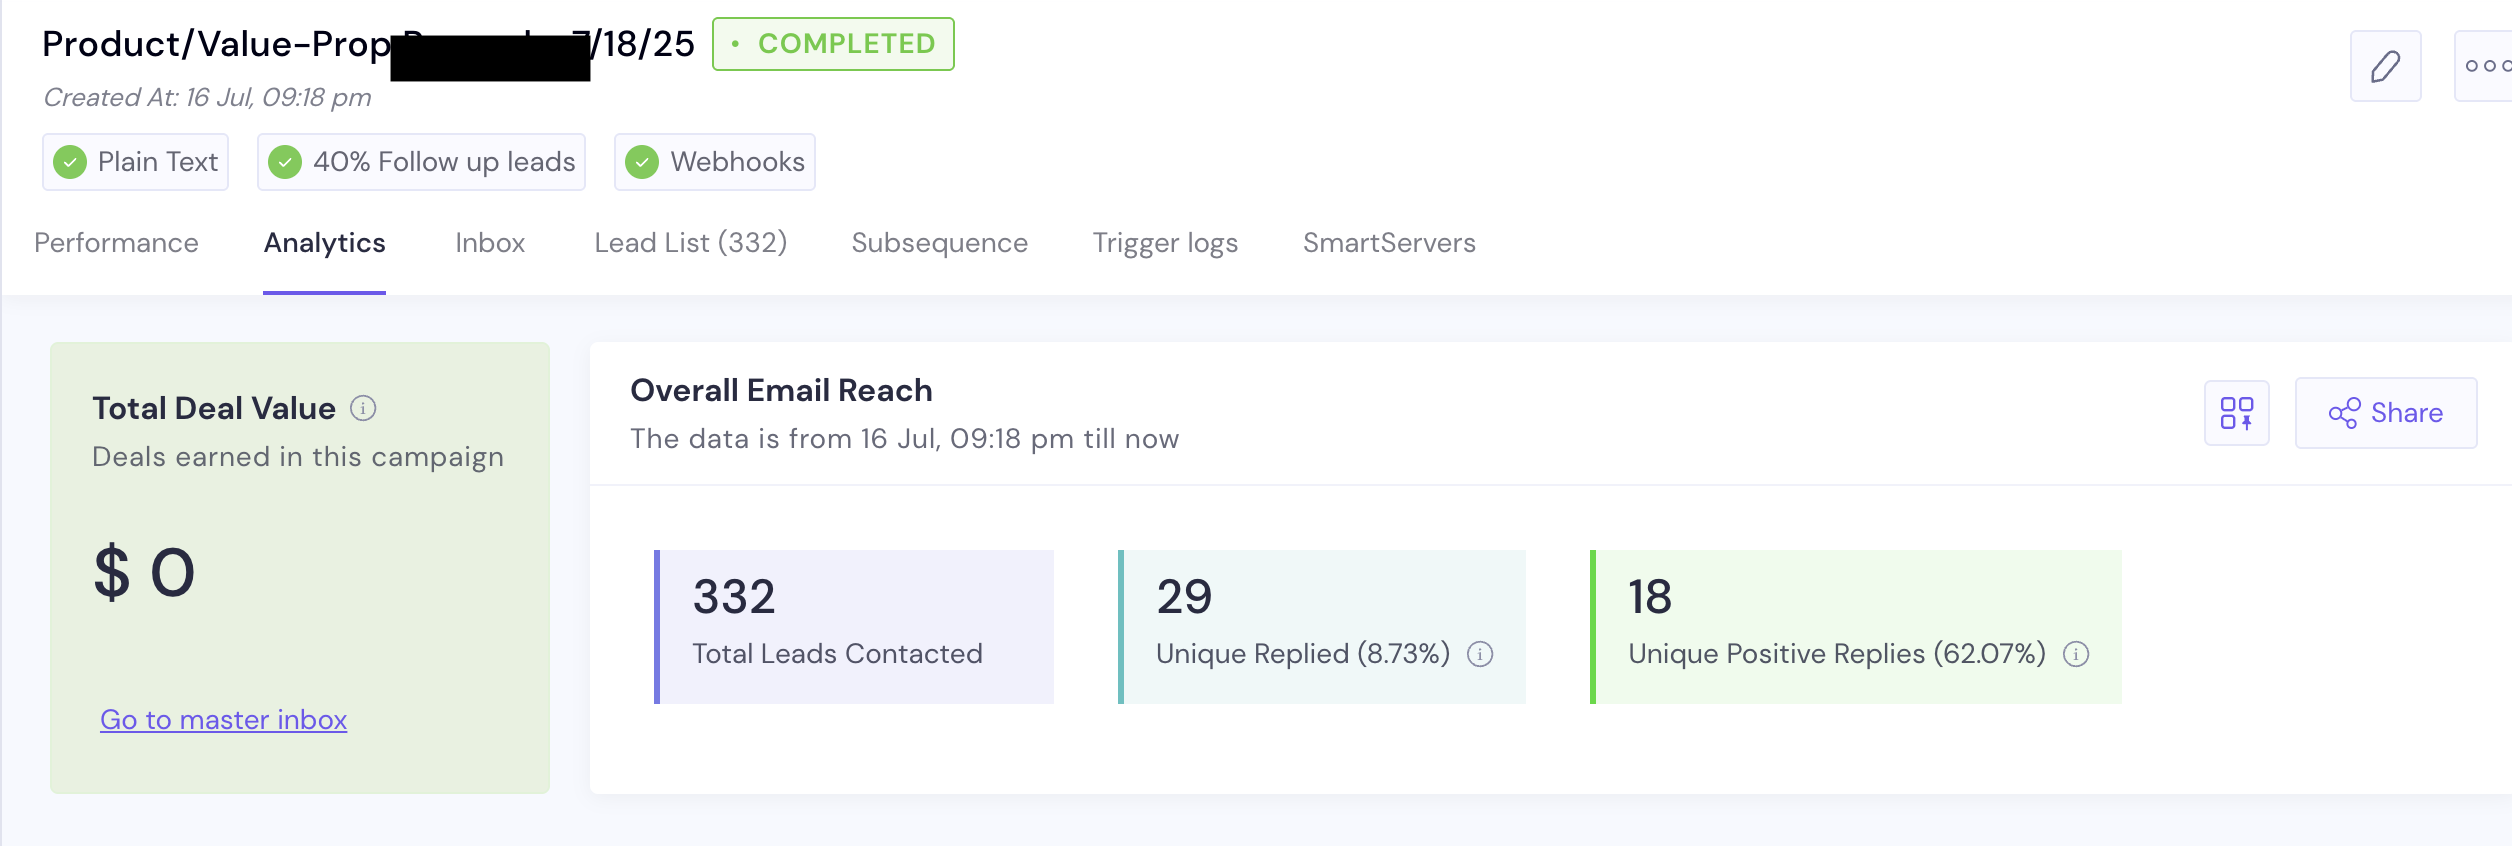Click the 18 Unique Positive Replies card

tap(1855, 626)
